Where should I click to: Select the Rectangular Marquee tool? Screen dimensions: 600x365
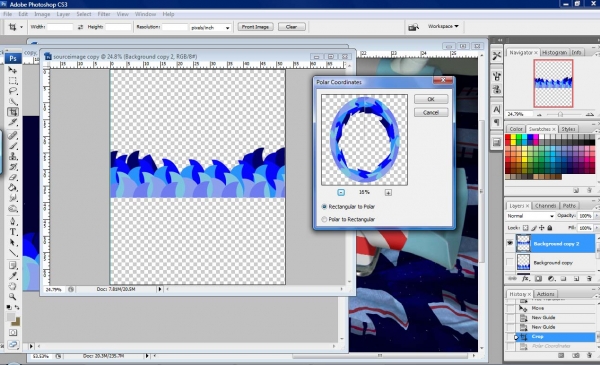13,81
